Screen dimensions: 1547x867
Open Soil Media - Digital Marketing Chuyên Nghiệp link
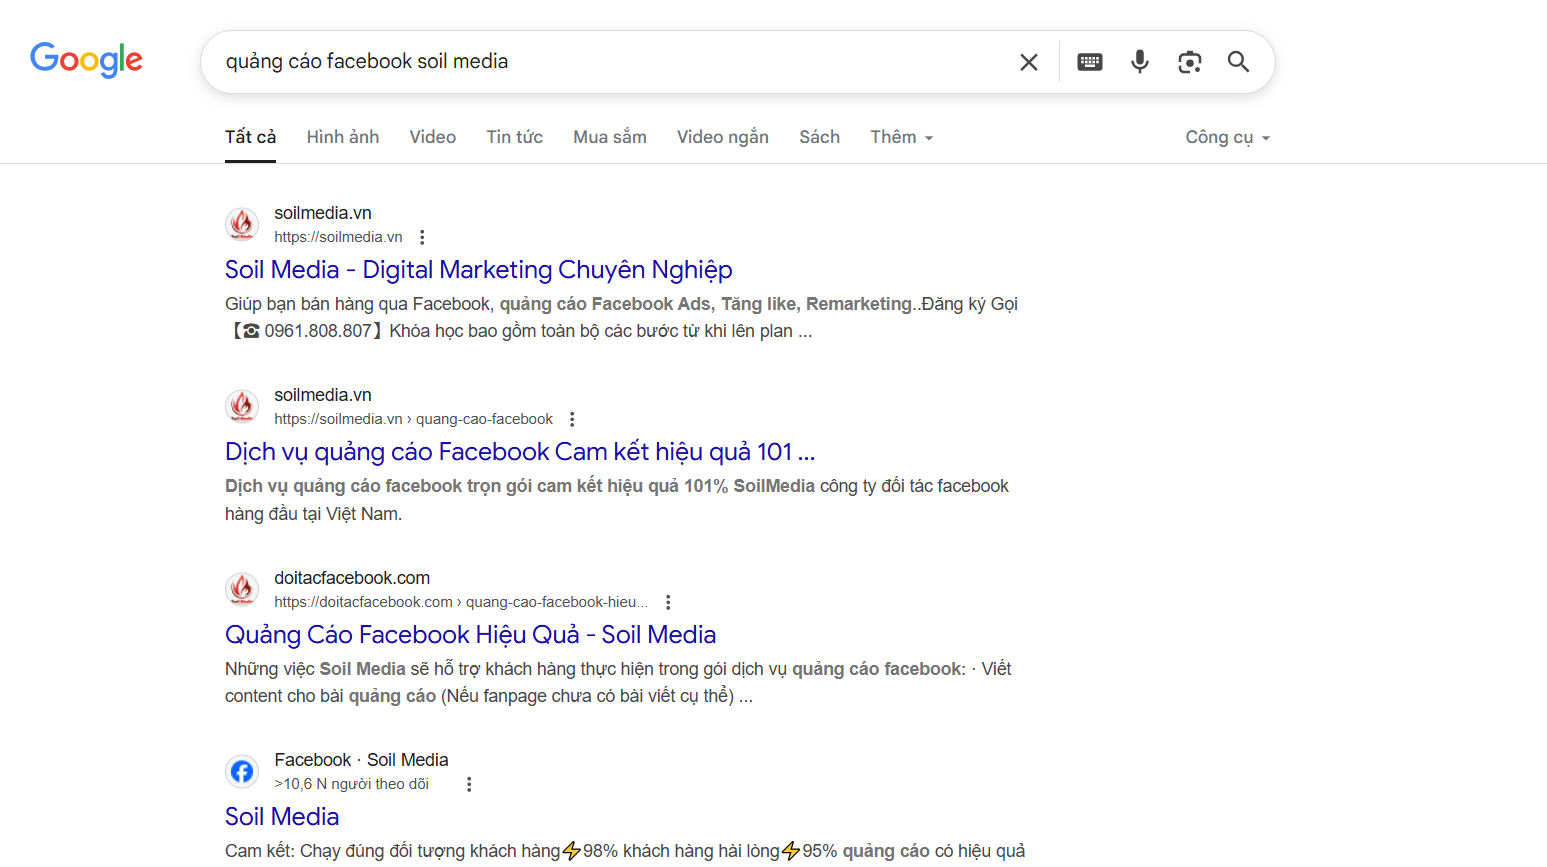pyautogui.click(x=479, y=270)
